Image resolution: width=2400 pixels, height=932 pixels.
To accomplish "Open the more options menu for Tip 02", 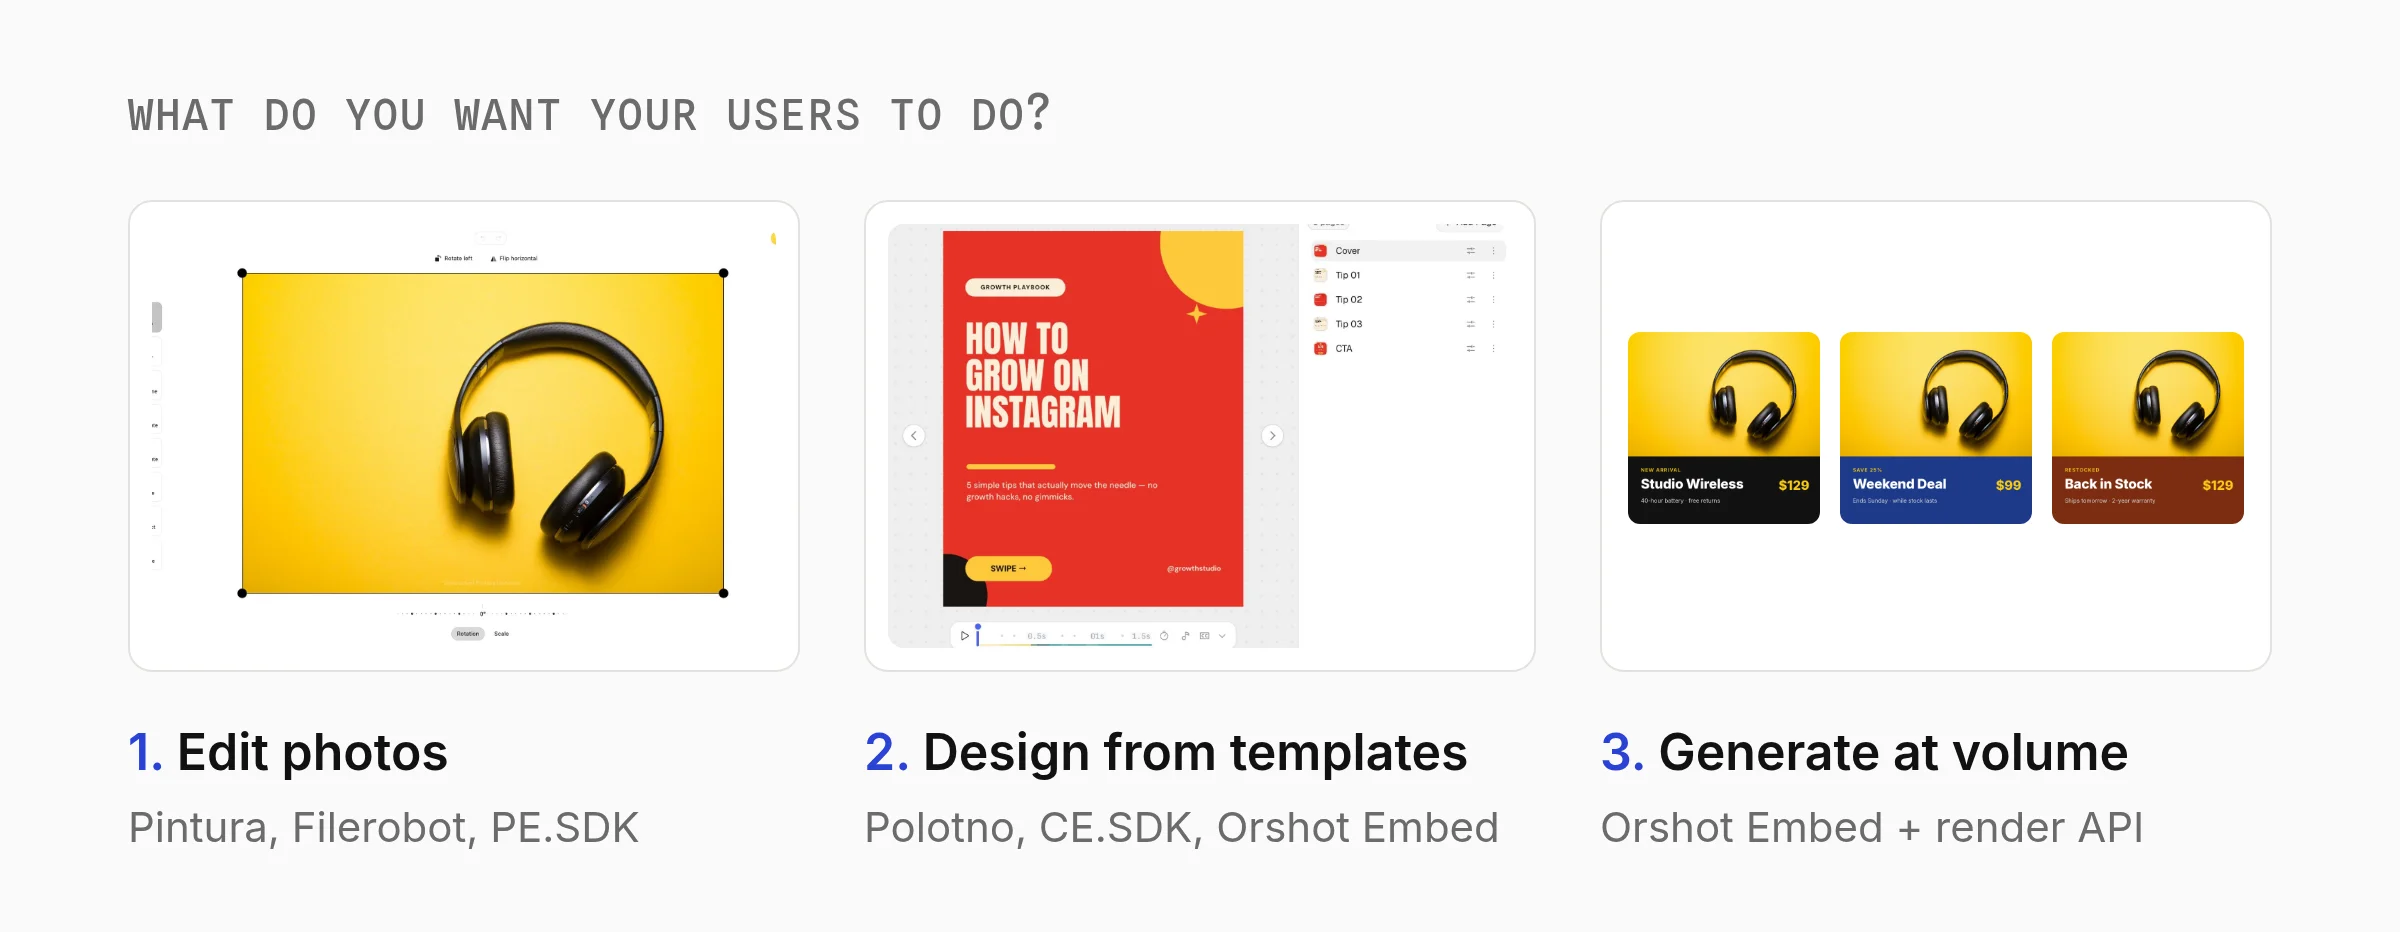I will (1493, 300).
